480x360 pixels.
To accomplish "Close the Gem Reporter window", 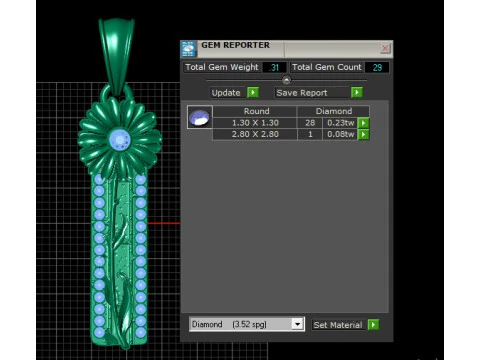I will click(x=385, y=48).
